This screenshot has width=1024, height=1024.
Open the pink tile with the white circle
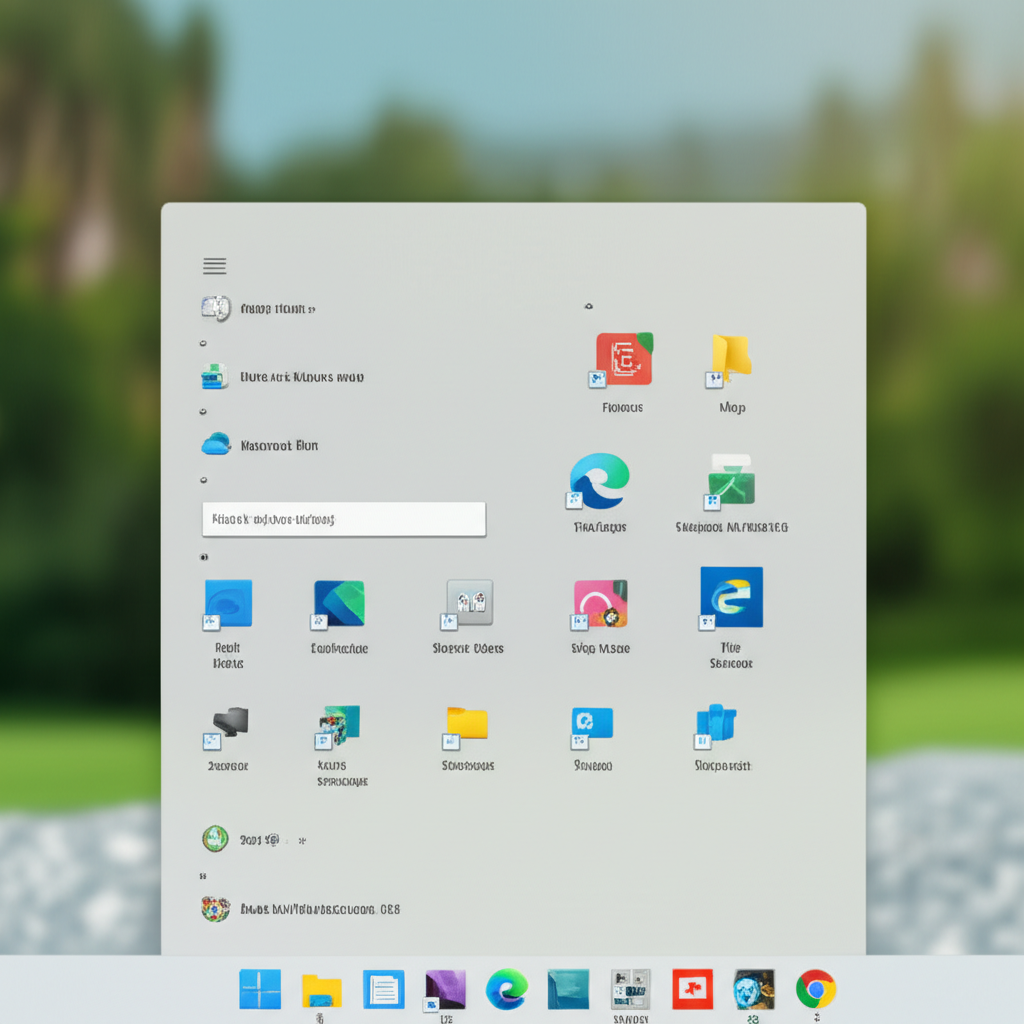click(x=600, y=603)
